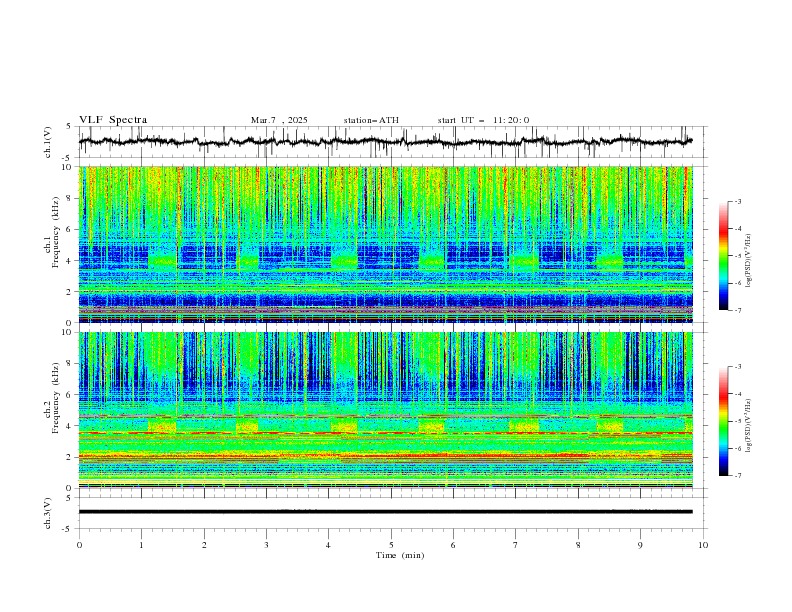792x612 pixels.
Task: Click the ch.1 "Frequency (kHz)" axis label
Action: tap(55, 232)
